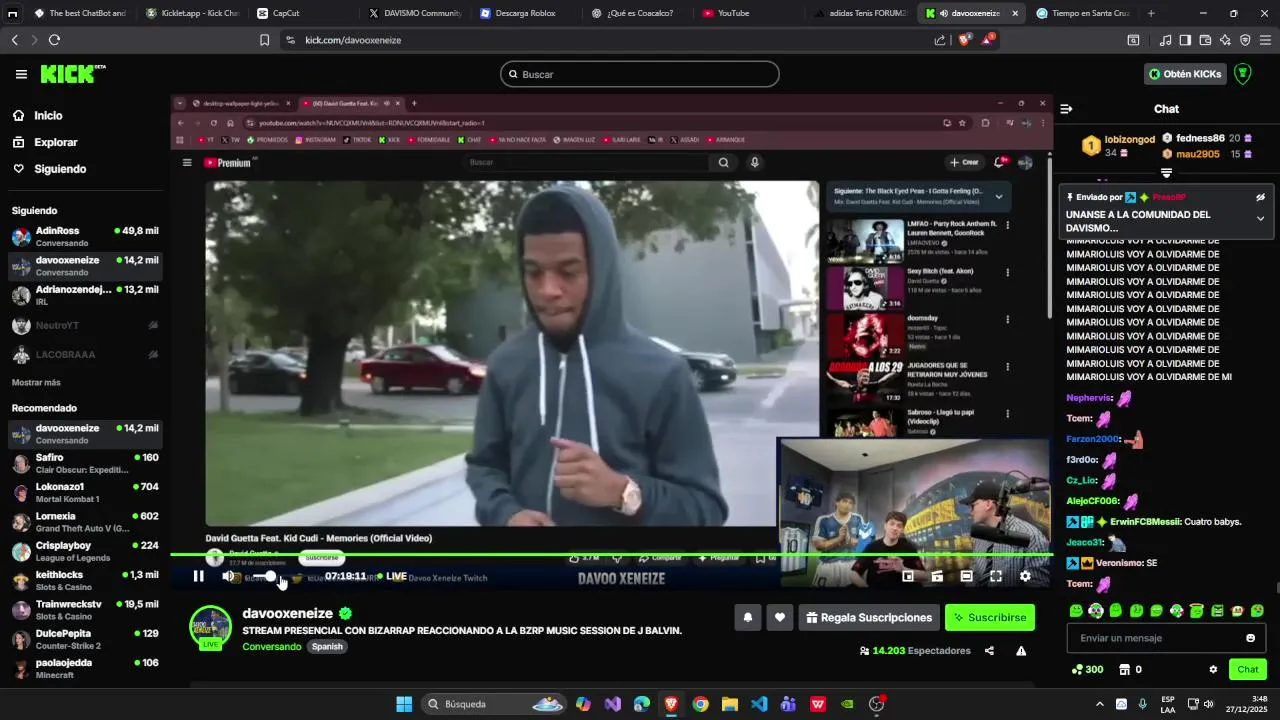Image resolution: width=1280 pixels, height=720 pixels.
Task: Switch to DAVISMO Community tab
Action: (x=415, y=13)
